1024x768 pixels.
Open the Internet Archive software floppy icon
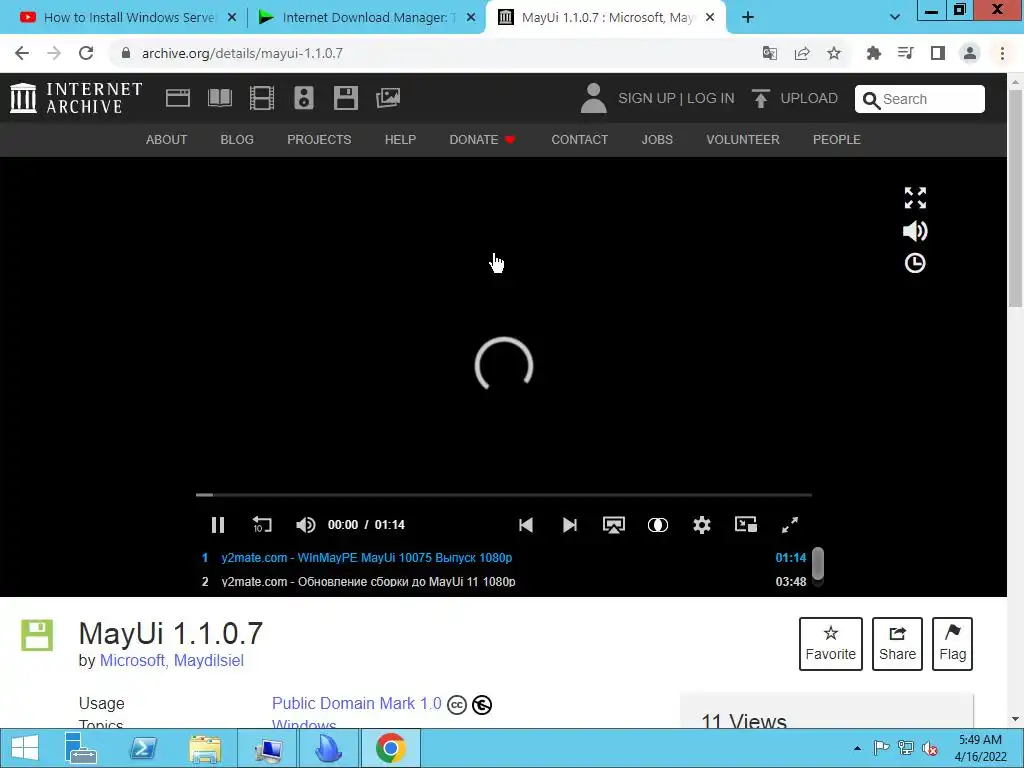point(345,98)
